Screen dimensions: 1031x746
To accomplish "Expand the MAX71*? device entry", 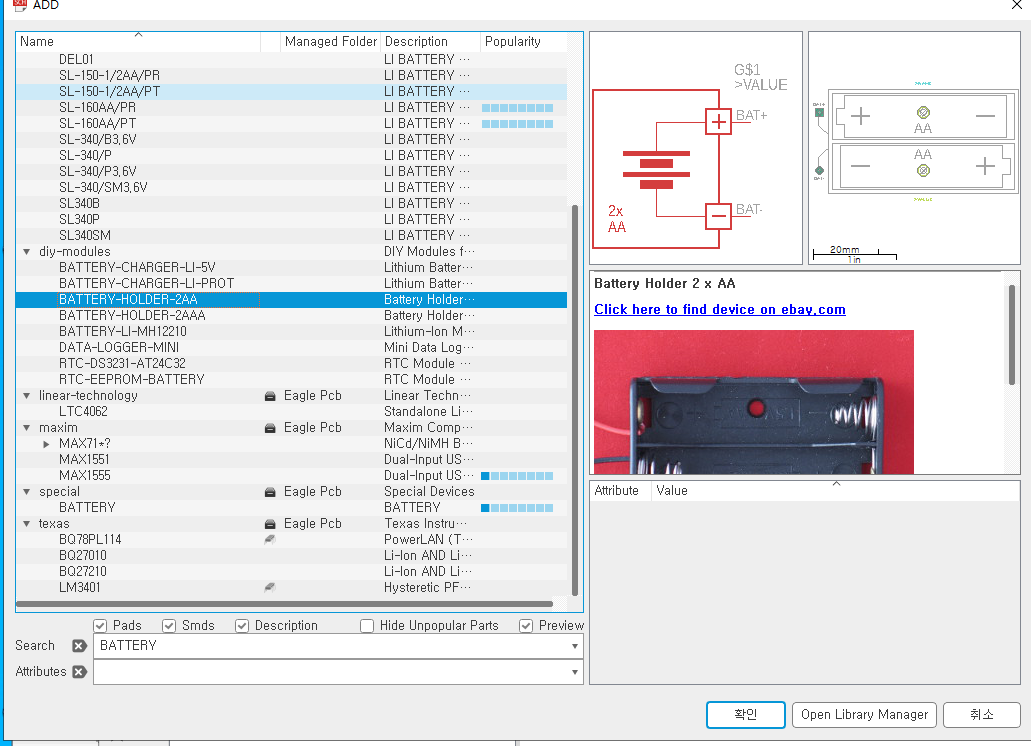I will click(x=46, y=444).
